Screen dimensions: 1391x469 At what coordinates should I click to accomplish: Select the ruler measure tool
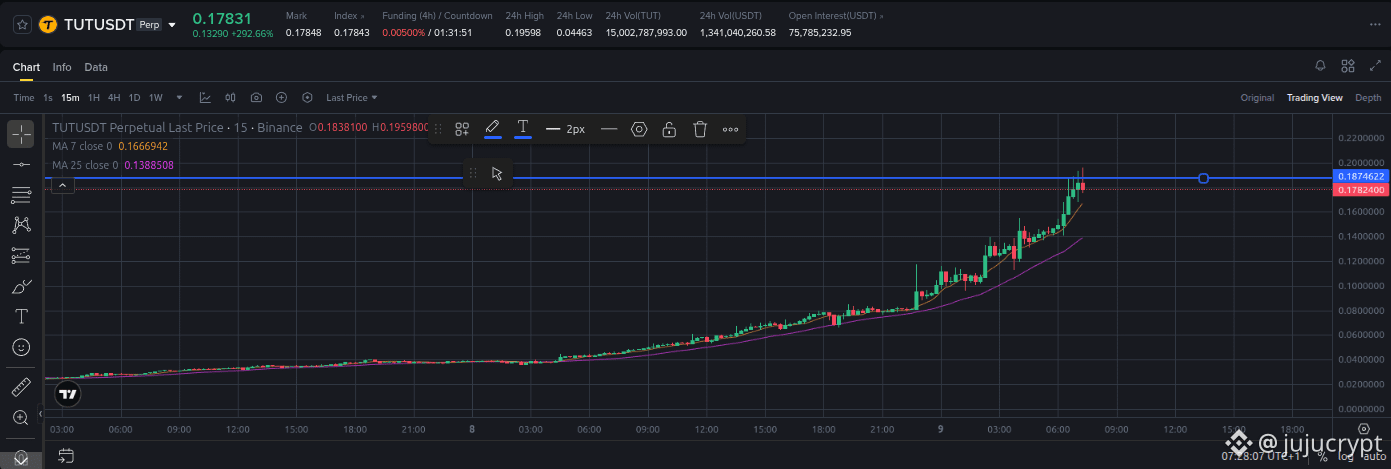tap(21, 387)
